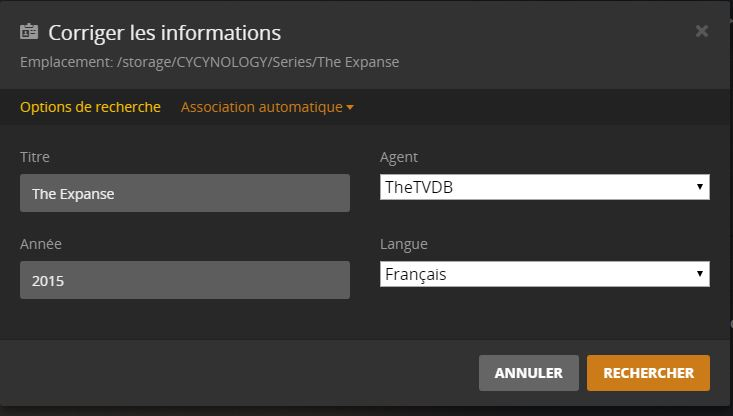The height and width of the screenshot is (416, 733).
Task: Click the caret next to Association automatique
Action: 350,108
